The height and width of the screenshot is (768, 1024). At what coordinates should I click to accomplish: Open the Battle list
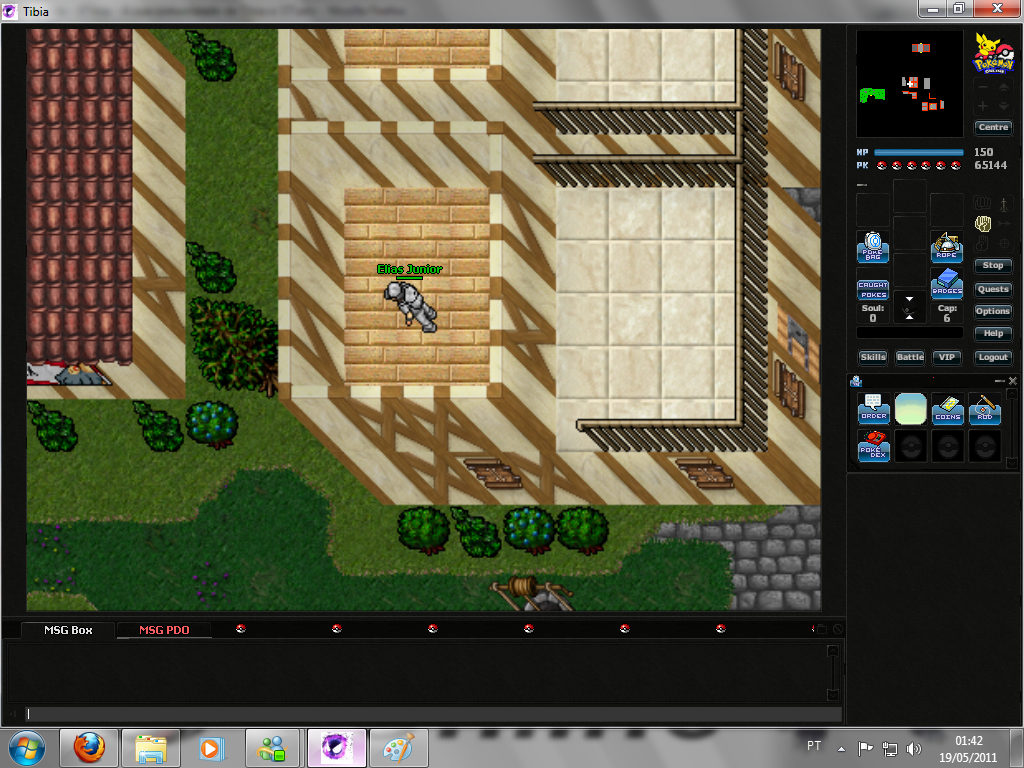point(910,357)
